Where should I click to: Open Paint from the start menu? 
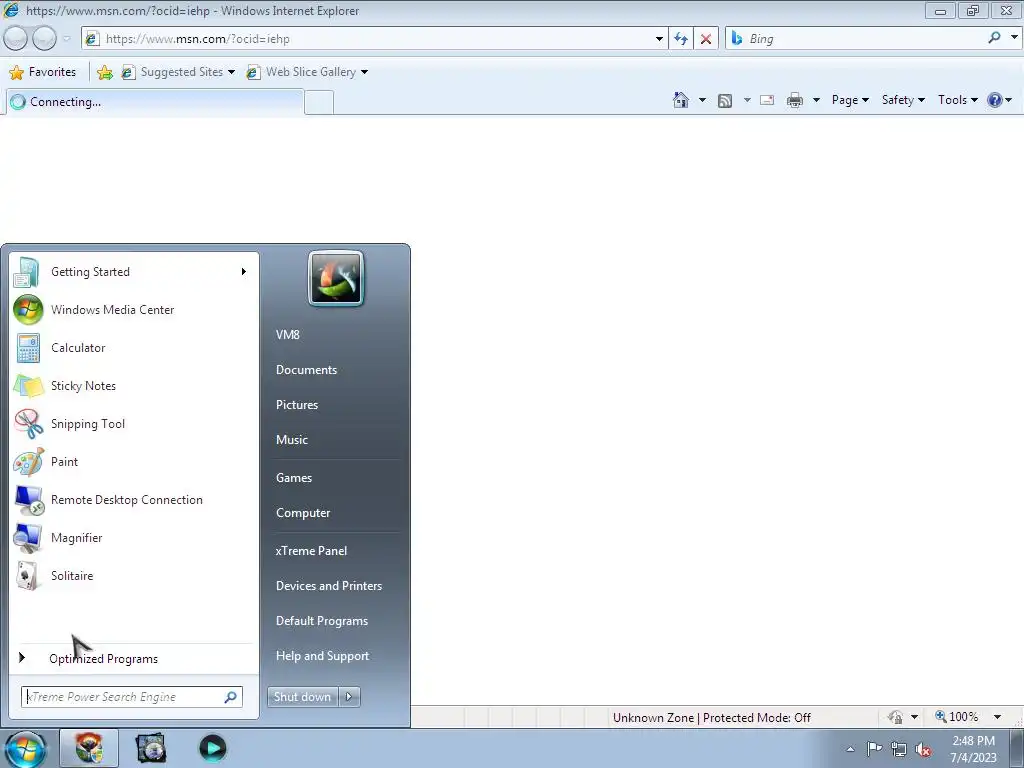click(x=134, y=462)
